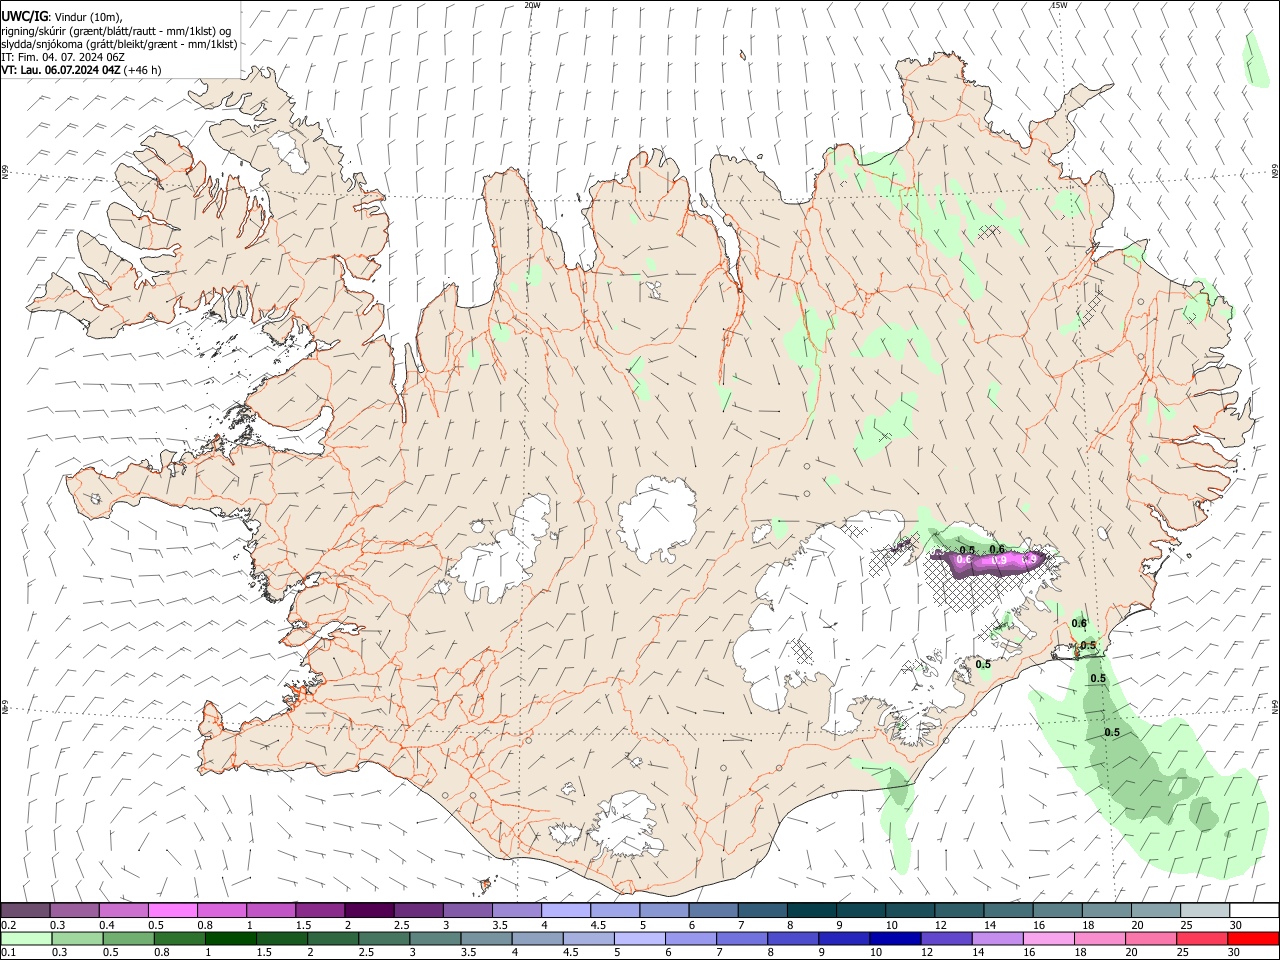Click the bright red rain-scale swatch after 30
This screenshot has width=1280, height=960.
(x=1253, y=938)
